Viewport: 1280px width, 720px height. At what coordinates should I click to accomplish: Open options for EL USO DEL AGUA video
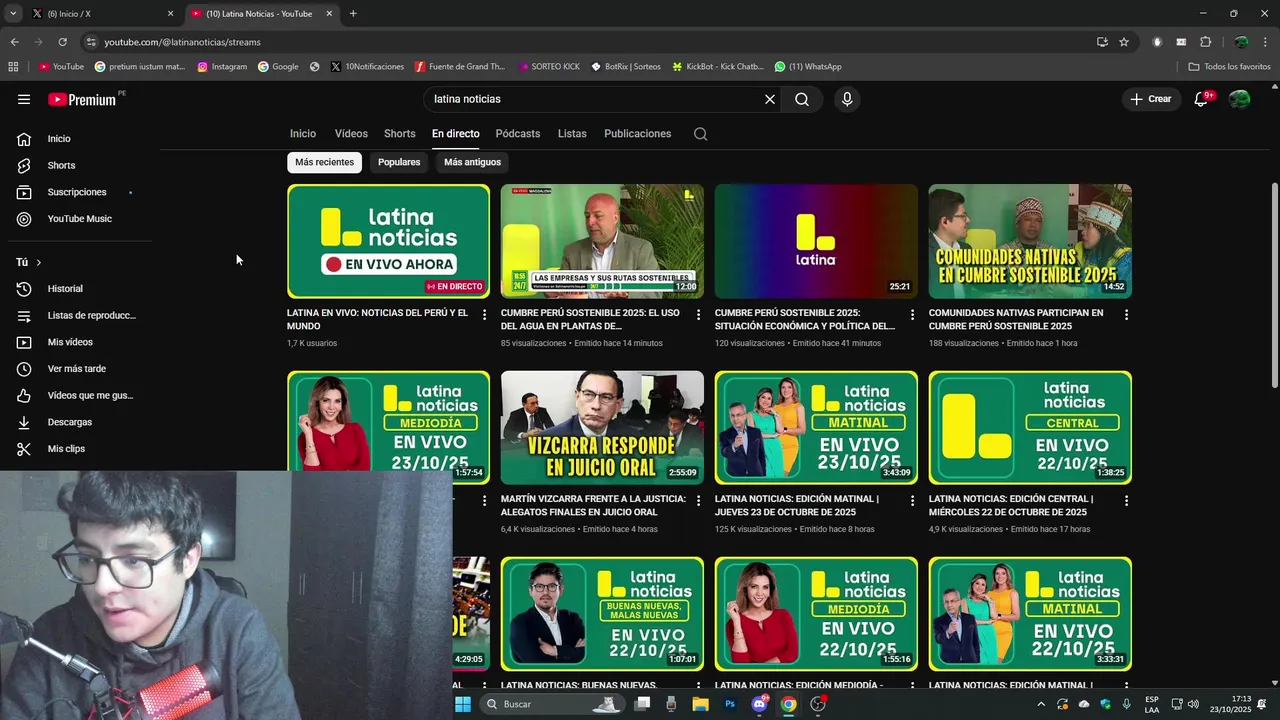tap(699, 315)
